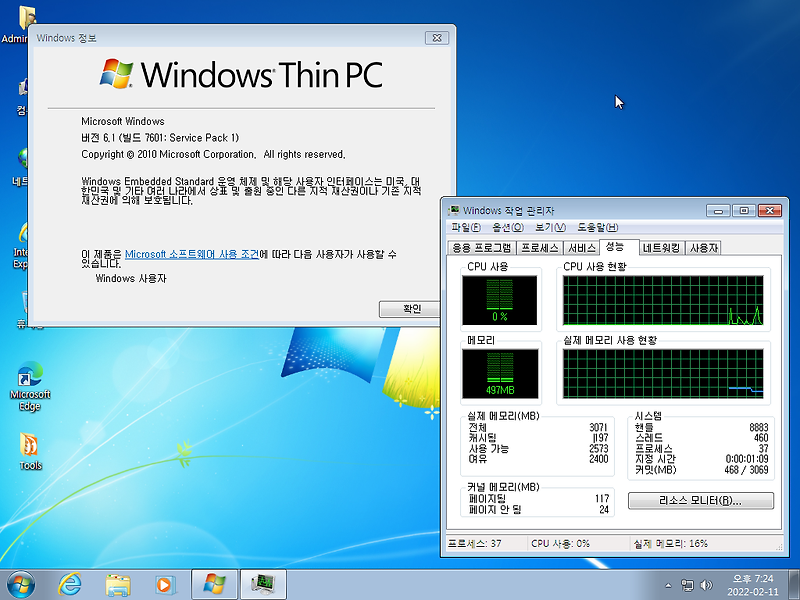Close the Windows 정보 dialog
800x600 pixels.
[437, 38]
